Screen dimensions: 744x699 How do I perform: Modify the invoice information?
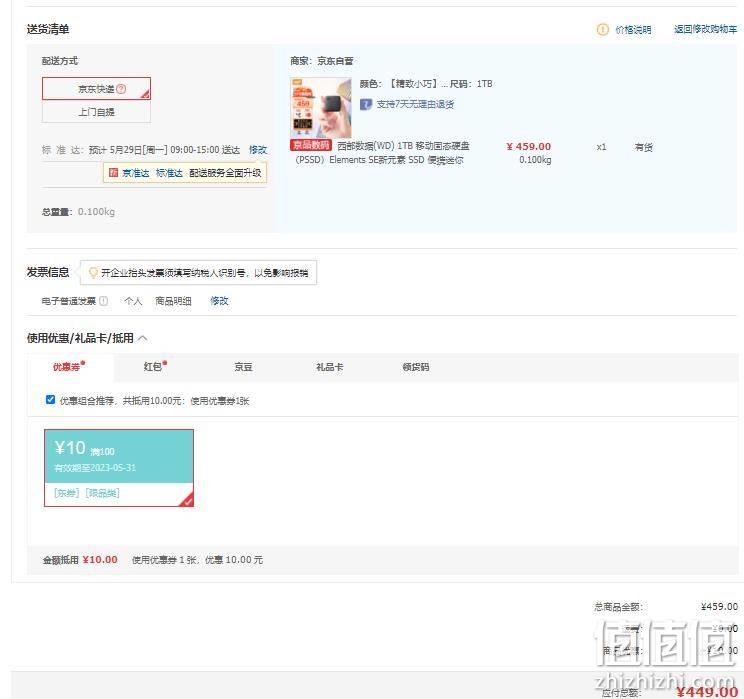219,301
